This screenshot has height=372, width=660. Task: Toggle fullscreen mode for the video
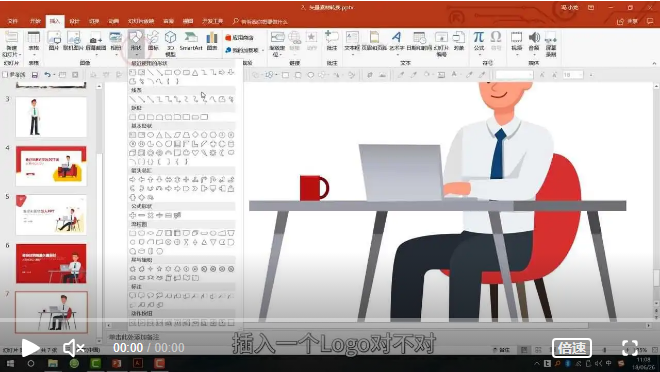(630, 348)
